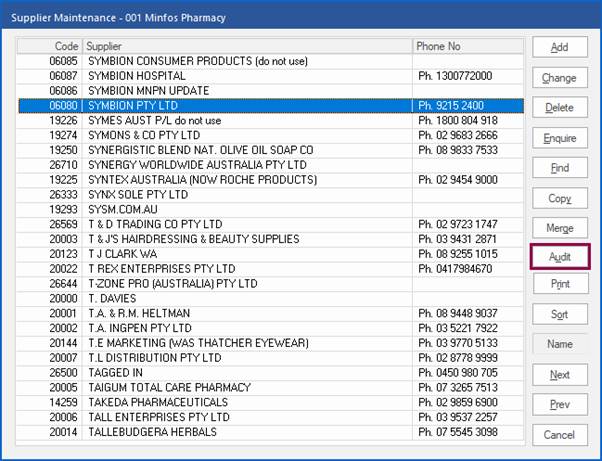Select SYNTEX AUSTRALIA (NOW ROCHE PRODUCTS)
This screenshot has height=461, width=602.
click(x=270, y=180)
